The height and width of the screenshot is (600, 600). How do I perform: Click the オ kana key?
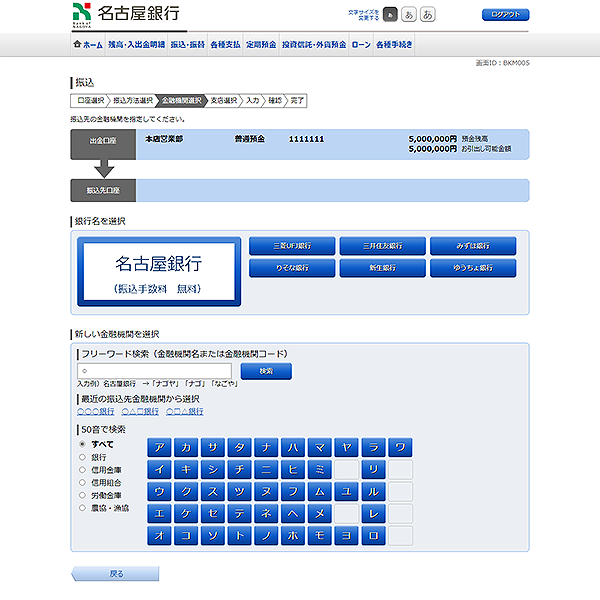pos(160,536)
